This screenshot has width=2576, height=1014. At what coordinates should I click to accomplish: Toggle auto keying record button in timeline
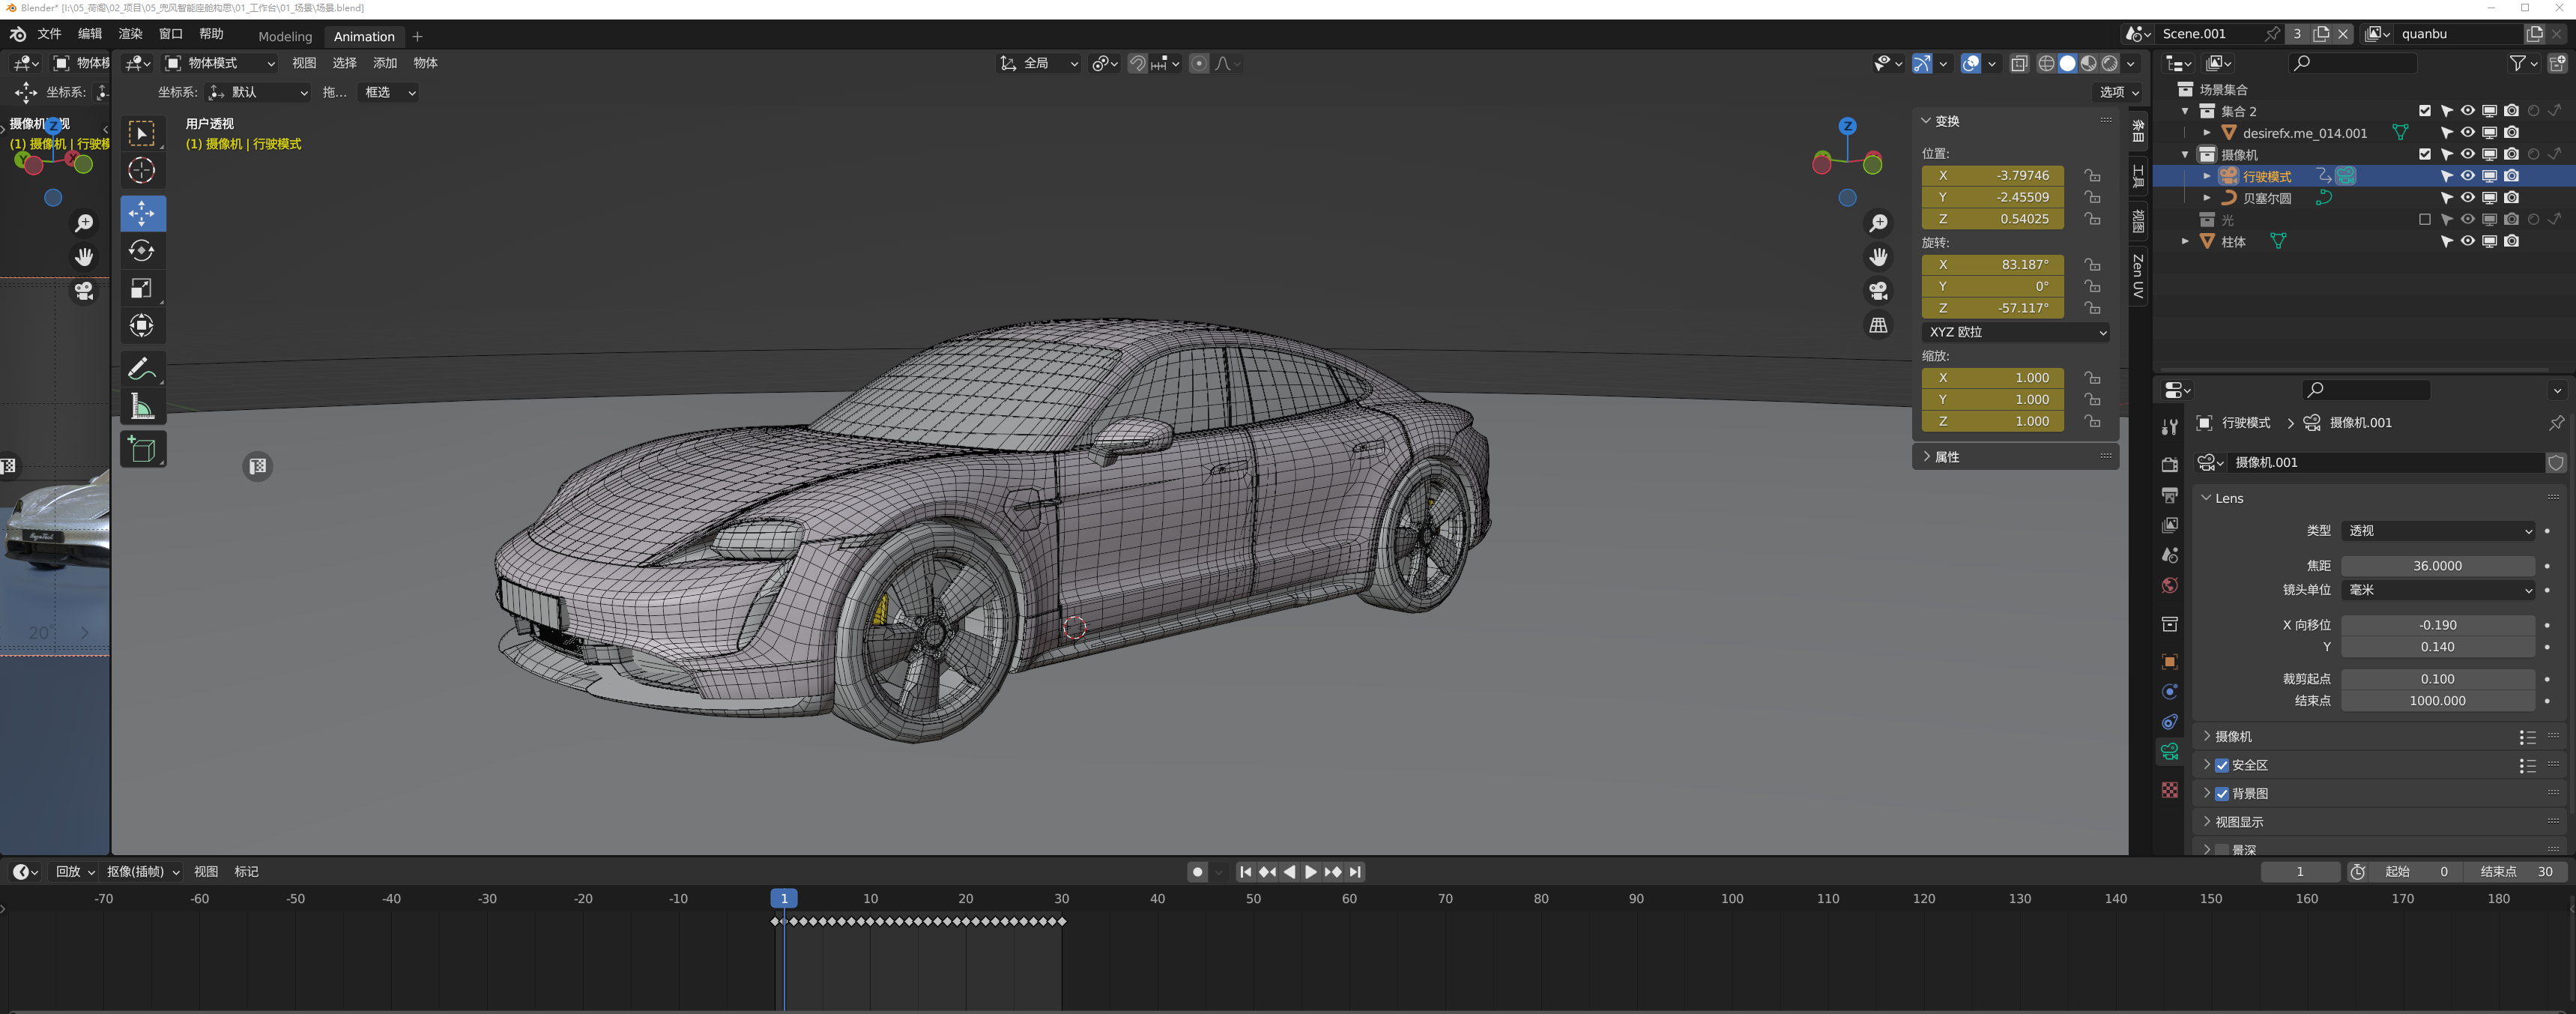pyautogui.click(x=1197, y=872)
